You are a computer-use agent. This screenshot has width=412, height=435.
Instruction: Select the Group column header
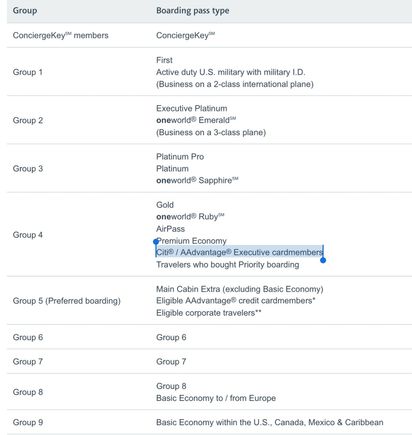[25, 11]
